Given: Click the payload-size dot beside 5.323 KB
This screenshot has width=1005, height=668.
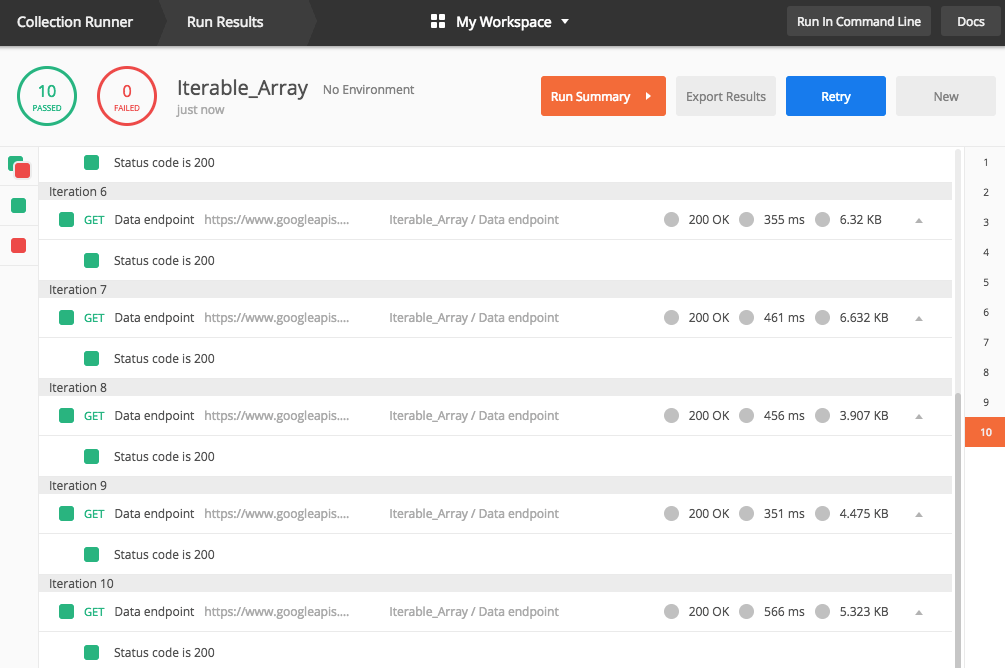Looking at the screenshot, I should click(822, 611).
